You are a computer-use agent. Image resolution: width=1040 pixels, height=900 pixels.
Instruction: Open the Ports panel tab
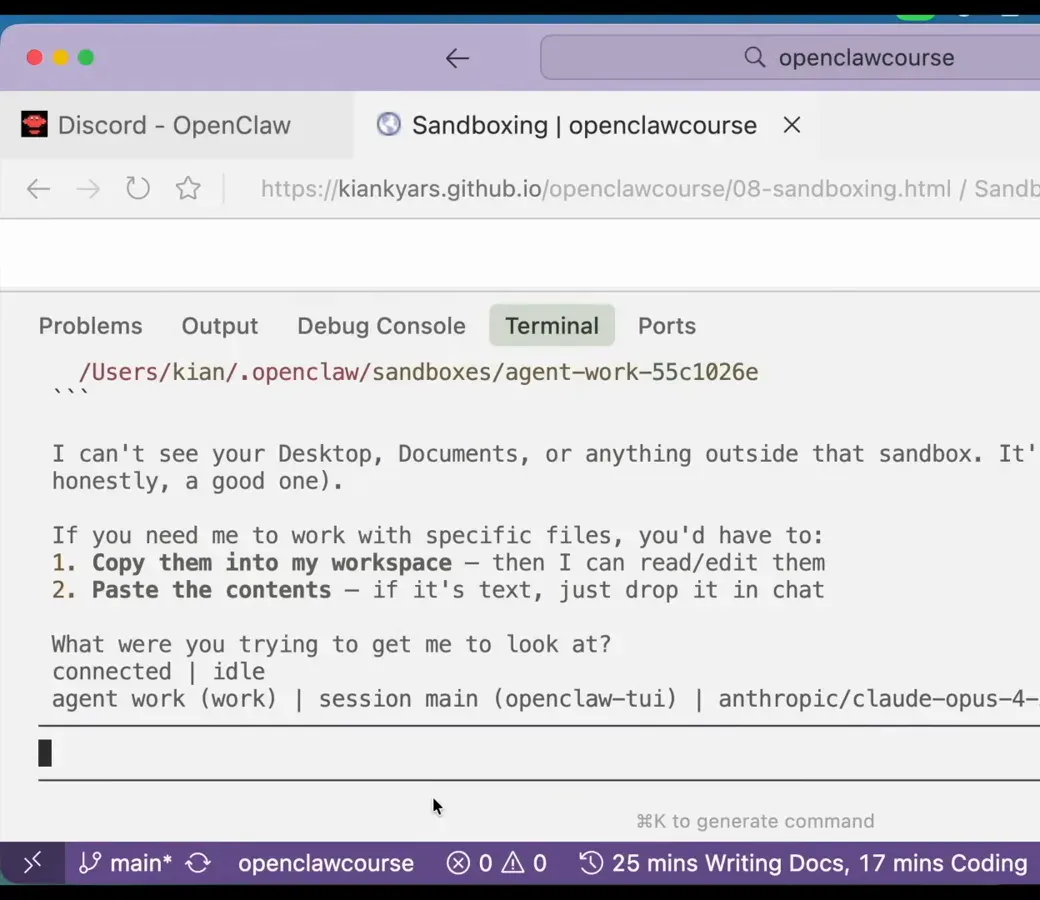pyautogui.click(x=667, y=326)
